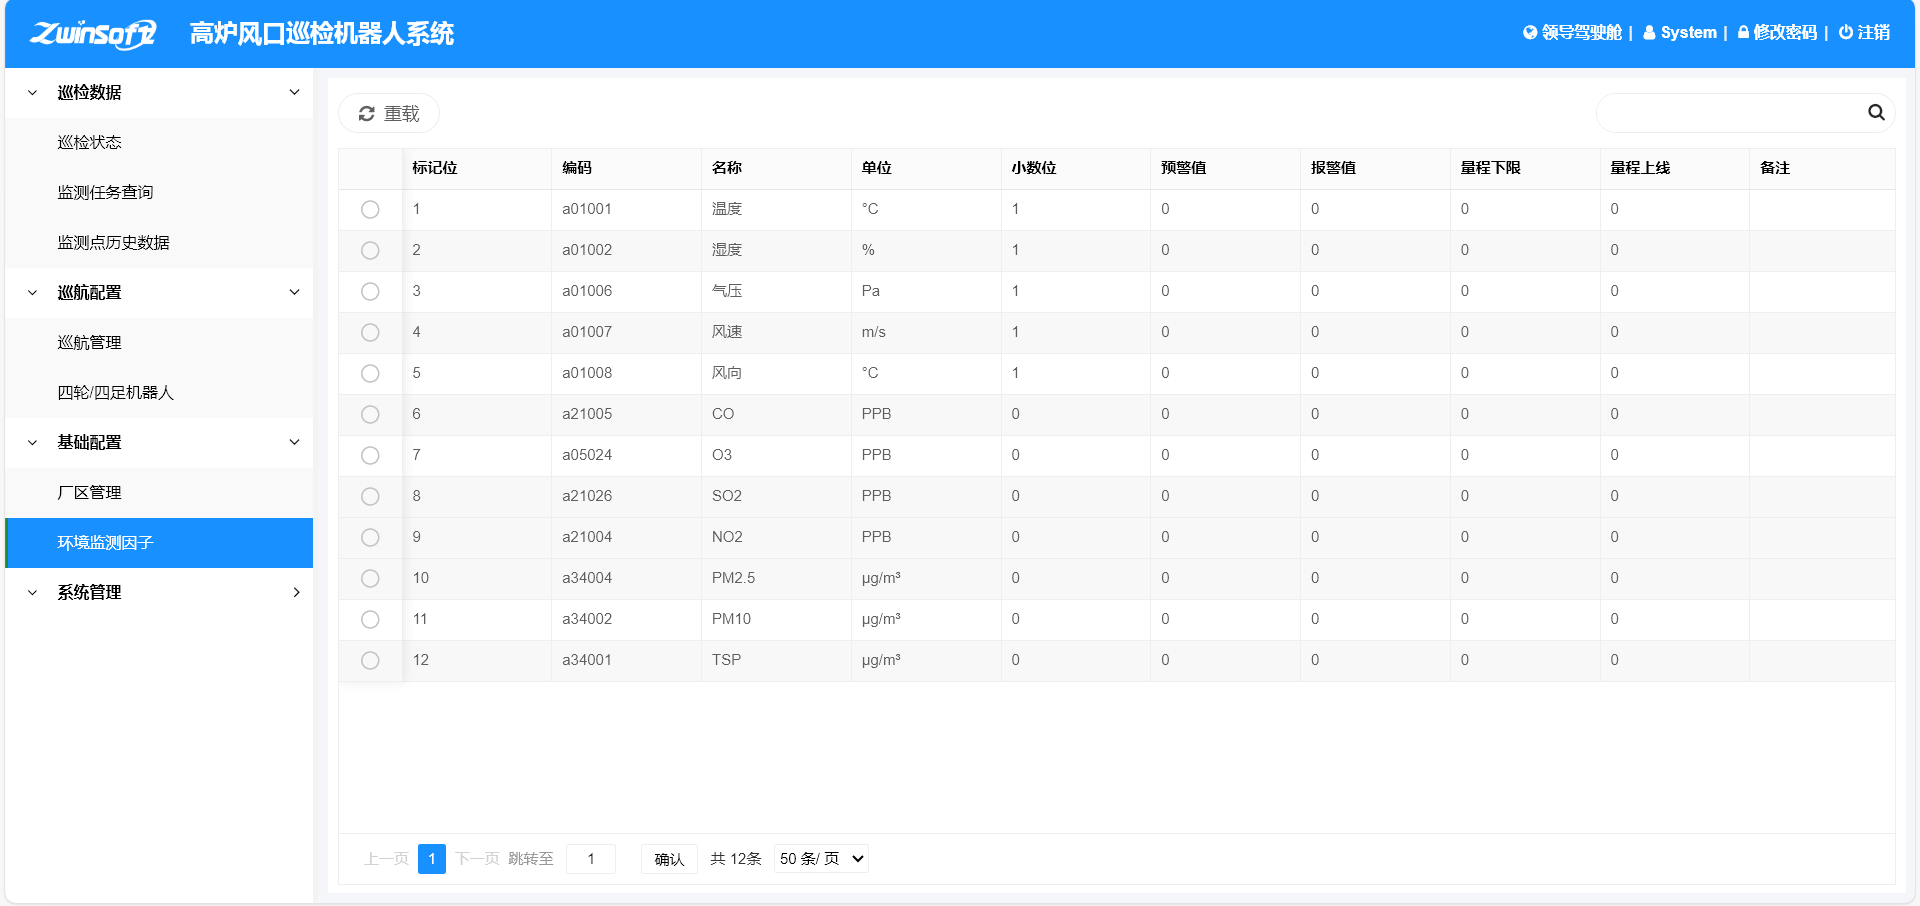
Task: Click the jump-to page input
Action: tap(591, 859)
